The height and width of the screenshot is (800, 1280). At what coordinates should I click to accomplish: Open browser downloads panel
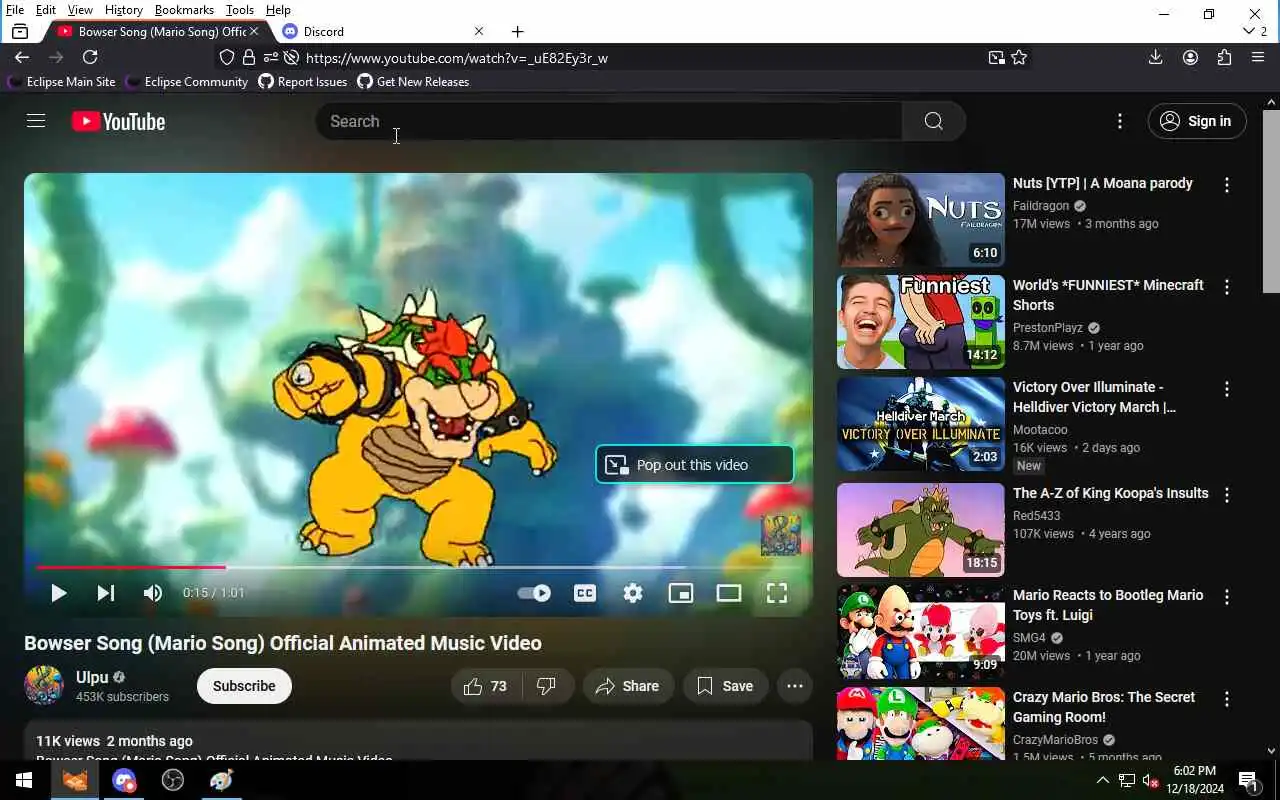(x=1155, y=58)
